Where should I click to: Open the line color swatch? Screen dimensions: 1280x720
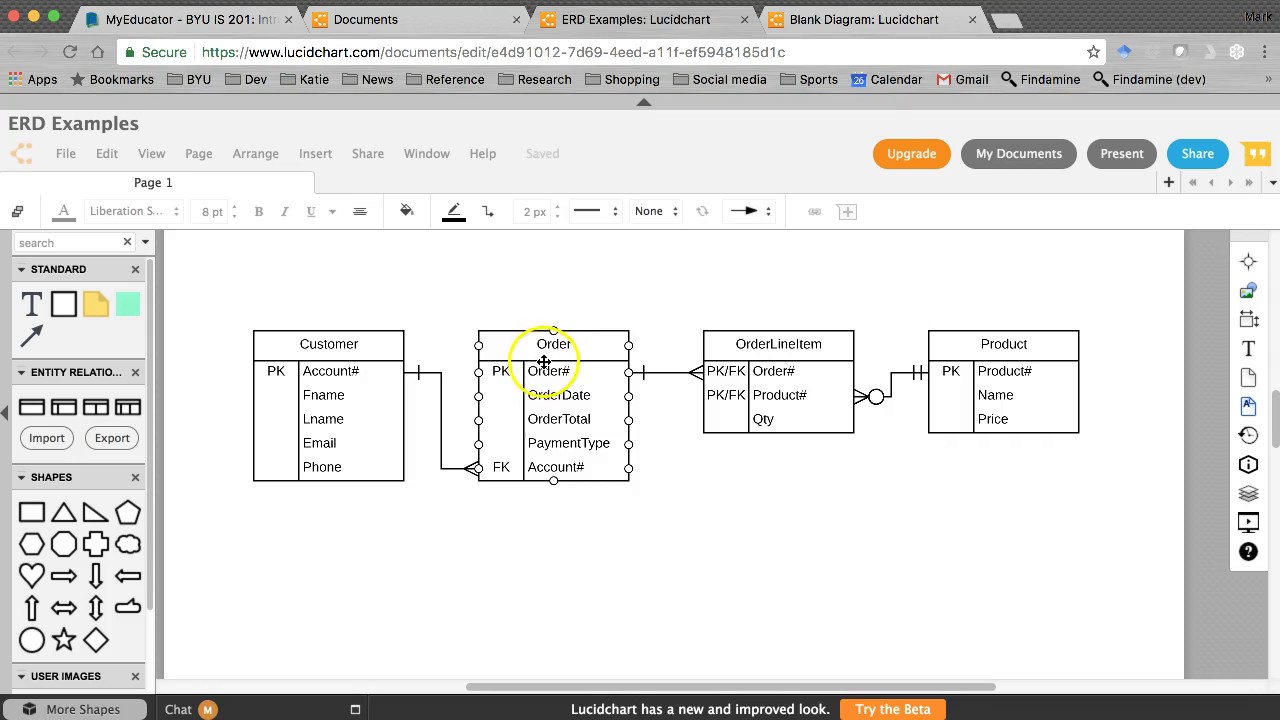pyautogui.click(x=454, y=211)
